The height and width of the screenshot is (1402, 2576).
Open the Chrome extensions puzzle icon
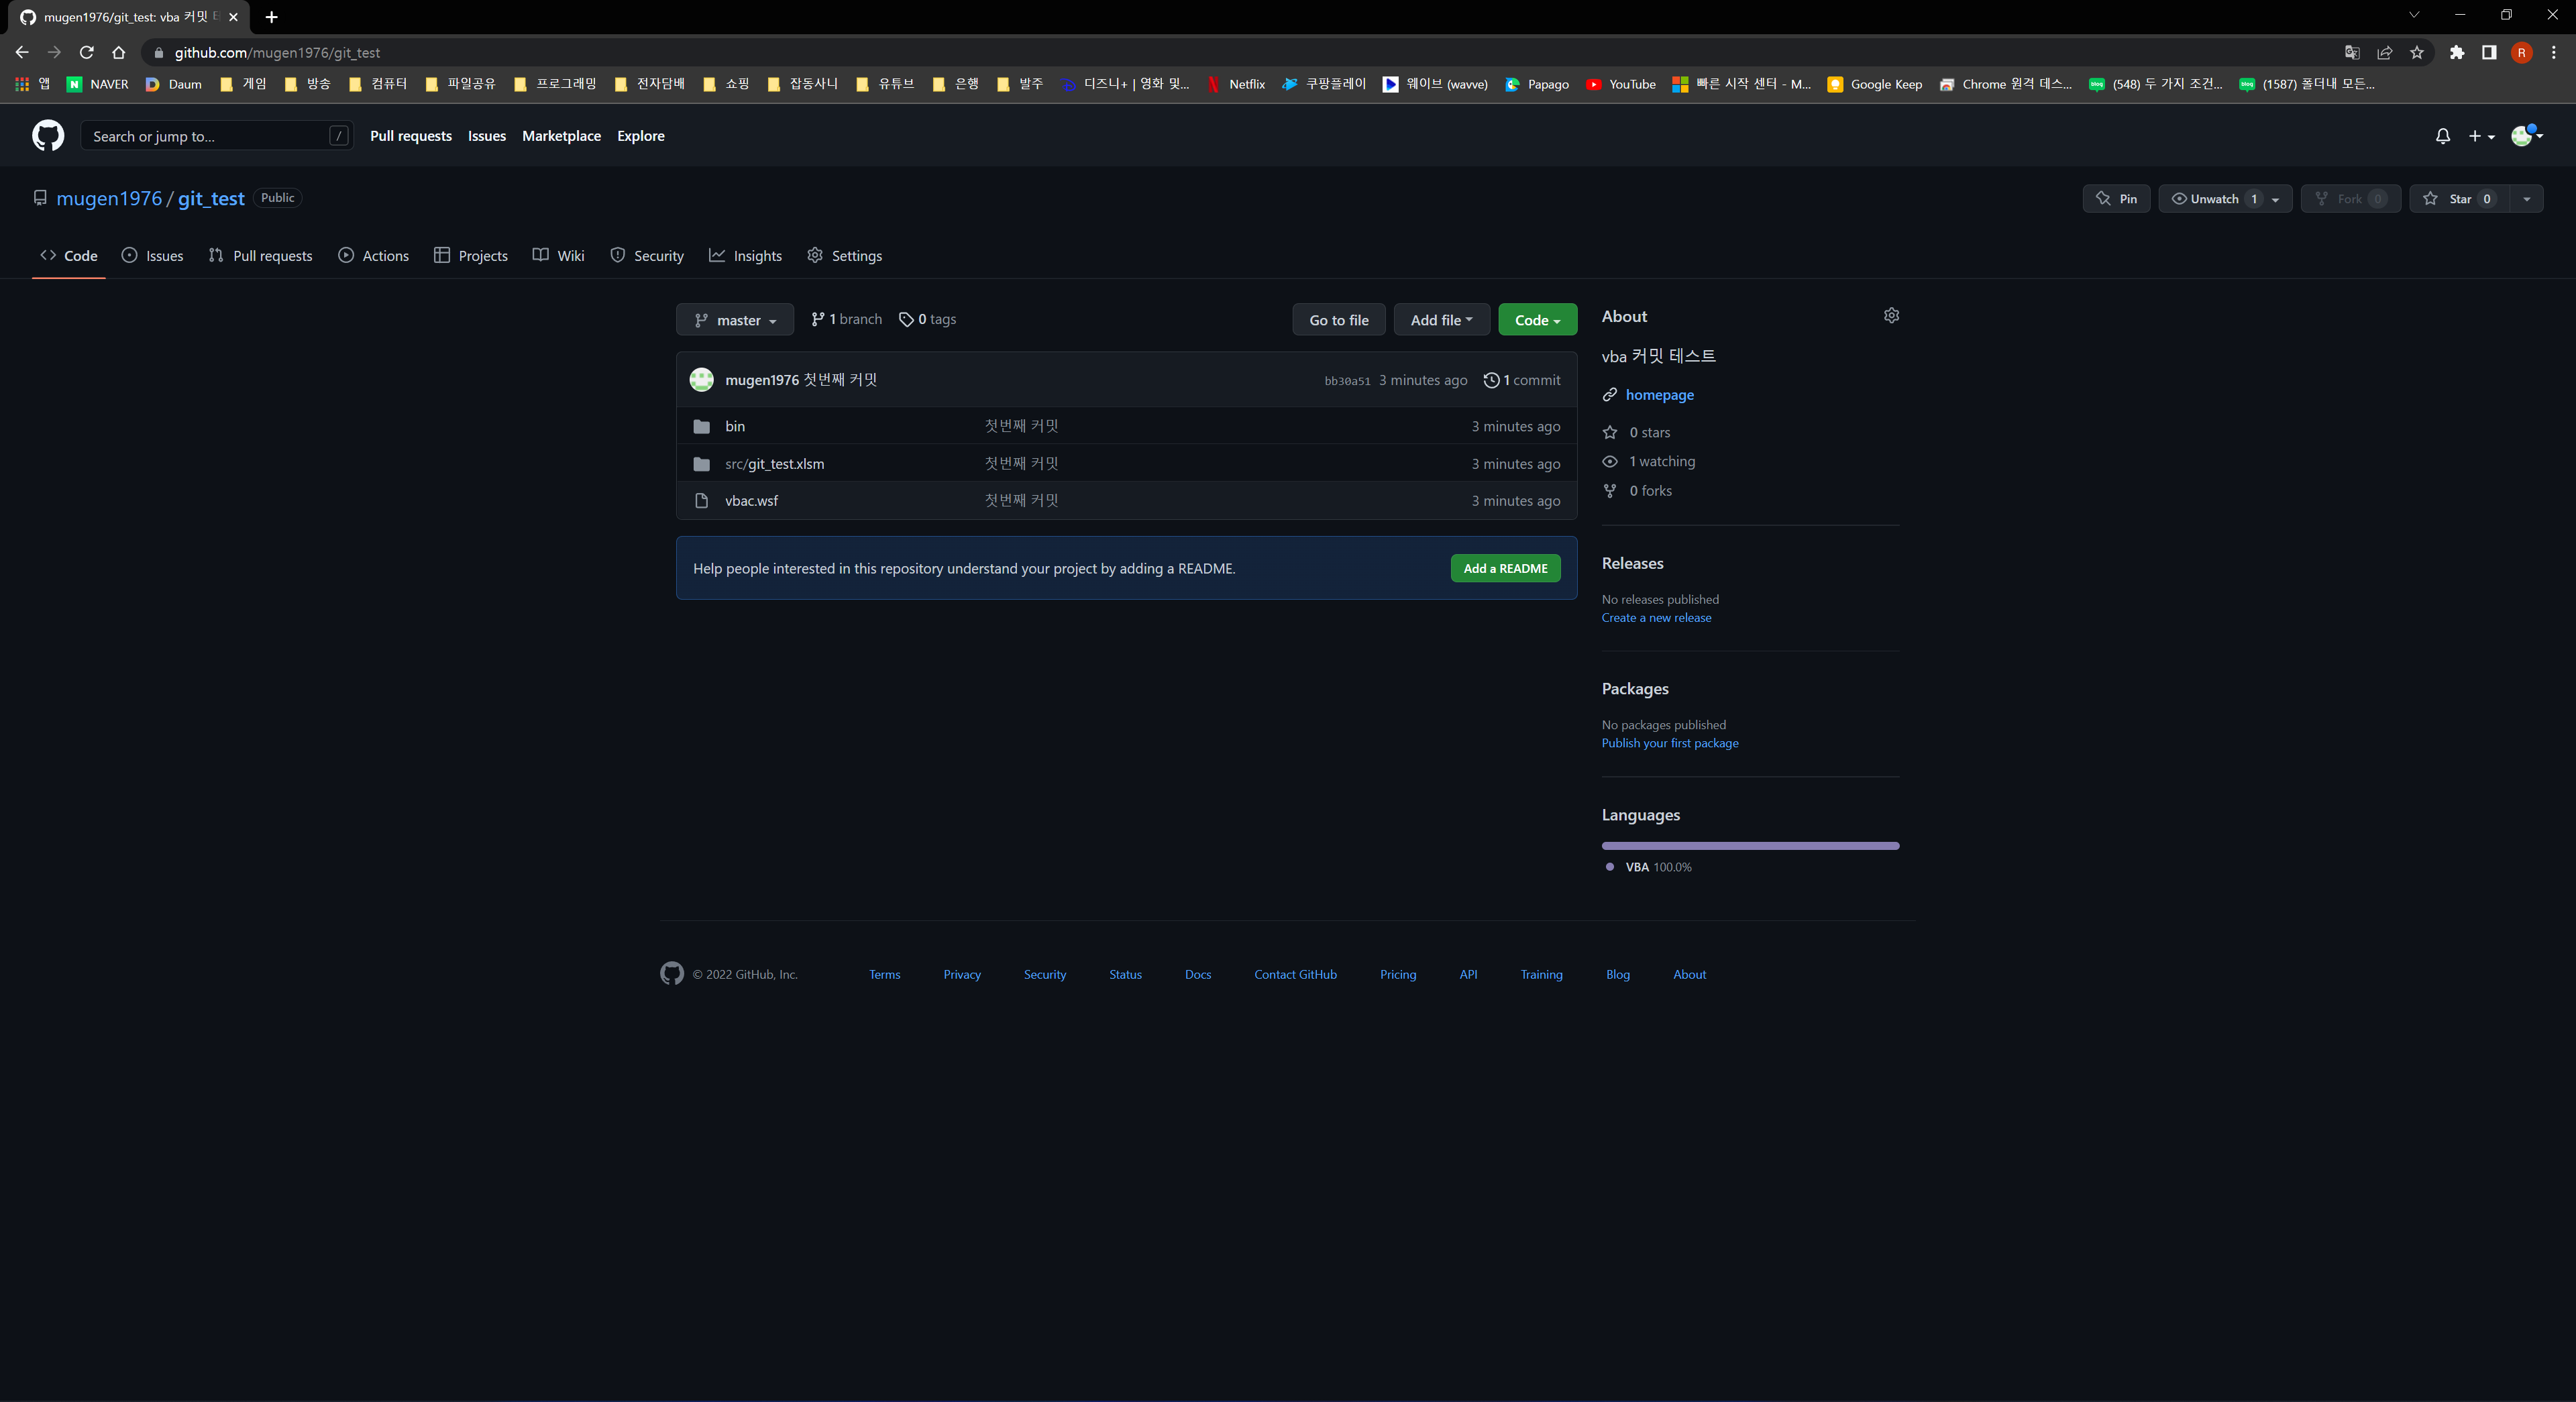[2456, 53]
